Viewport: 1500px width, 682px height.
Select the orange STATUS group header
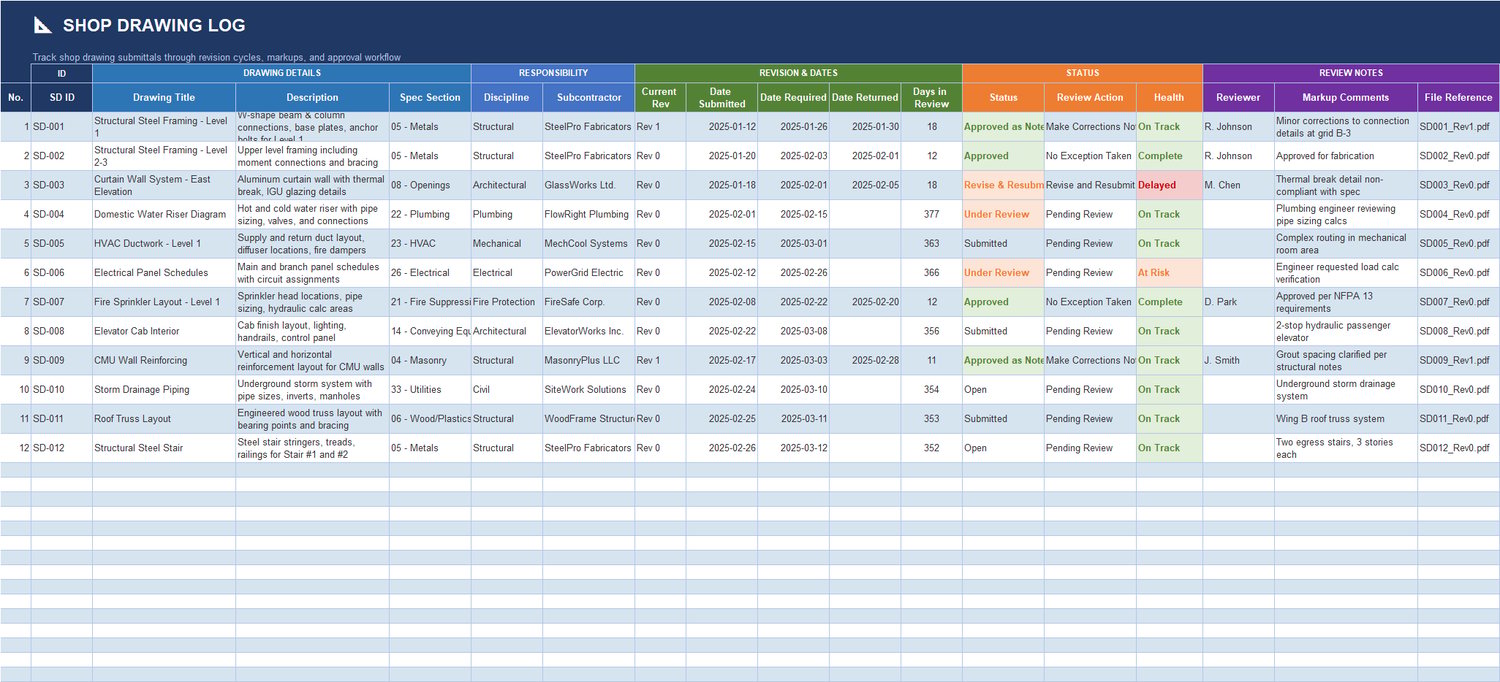point(1082,73)
